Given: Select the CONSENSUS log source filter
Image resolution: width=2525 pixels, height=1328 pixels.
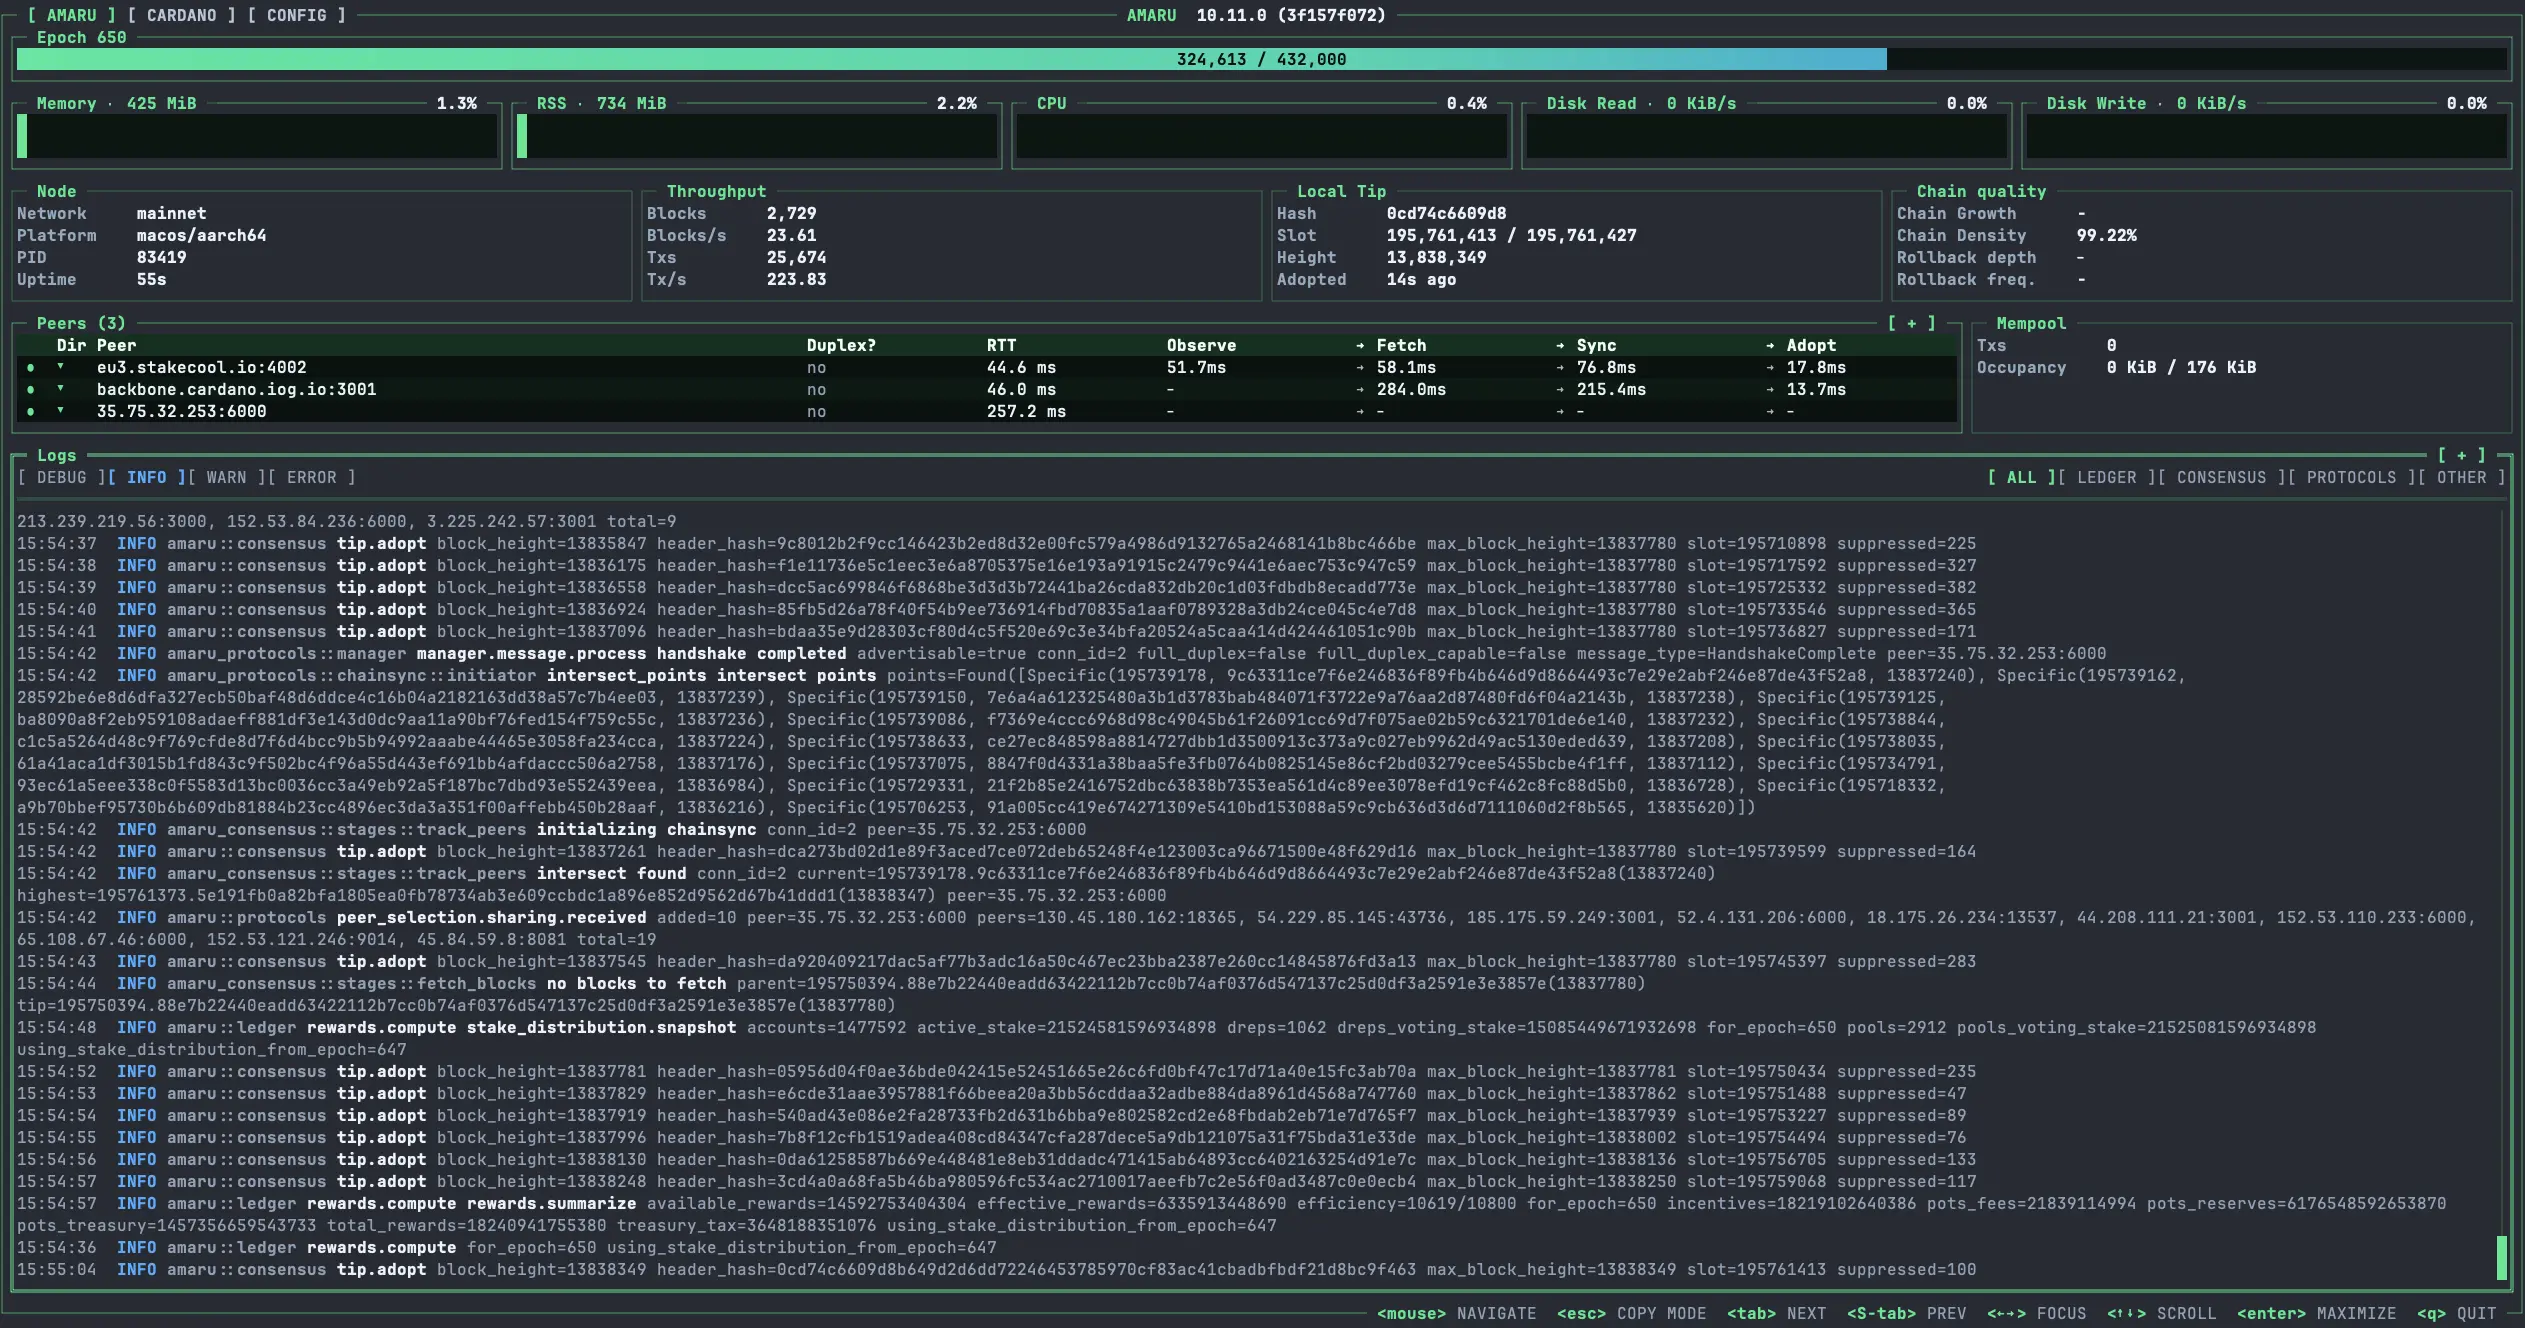Looking at the screenshot, I should coord(2221,477).
